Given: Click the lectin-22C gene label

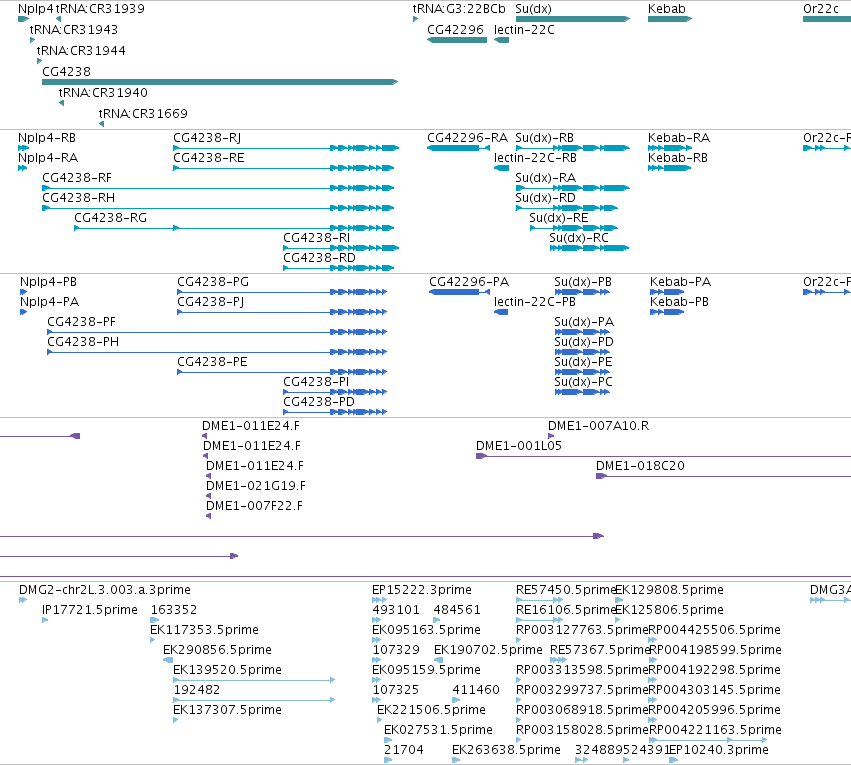Looking at the screenshot, I should pyautogui.click(x=524, y=29).
